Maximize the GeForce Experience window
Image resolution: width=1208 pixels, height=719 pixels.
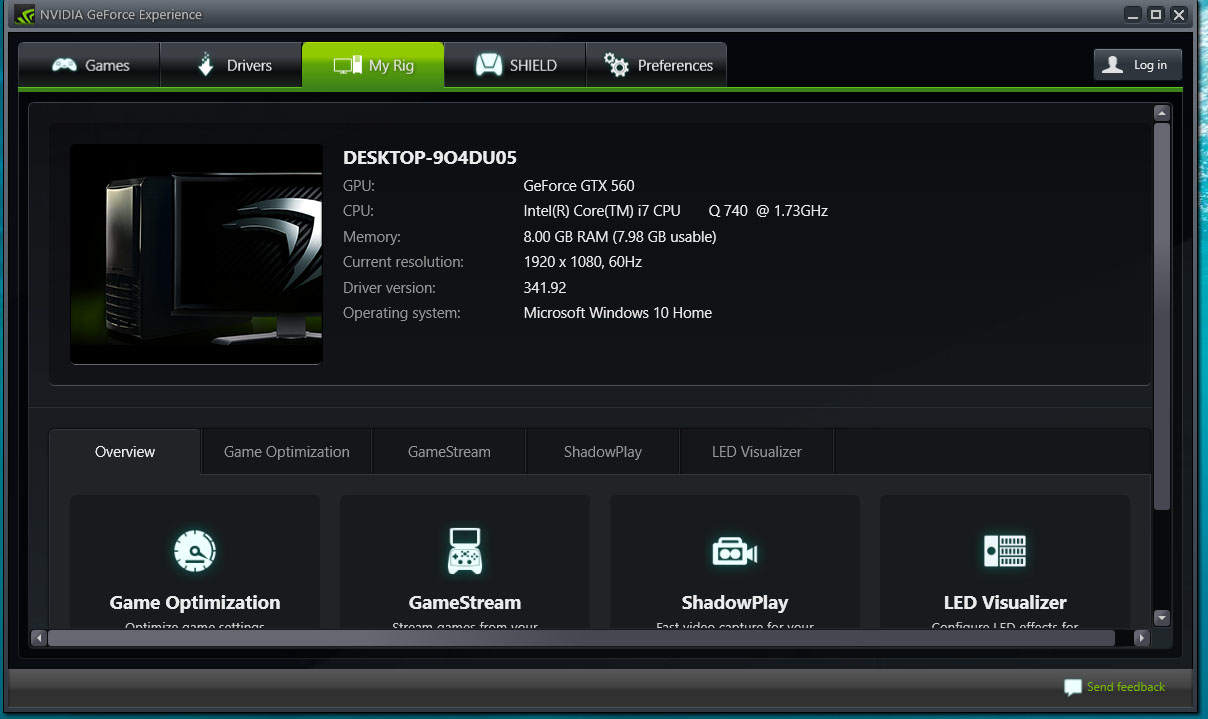(x=1155, y=14)
